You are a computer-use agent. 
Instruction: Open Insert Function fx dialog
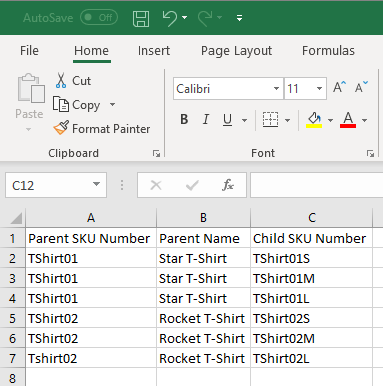pos(228,185)
